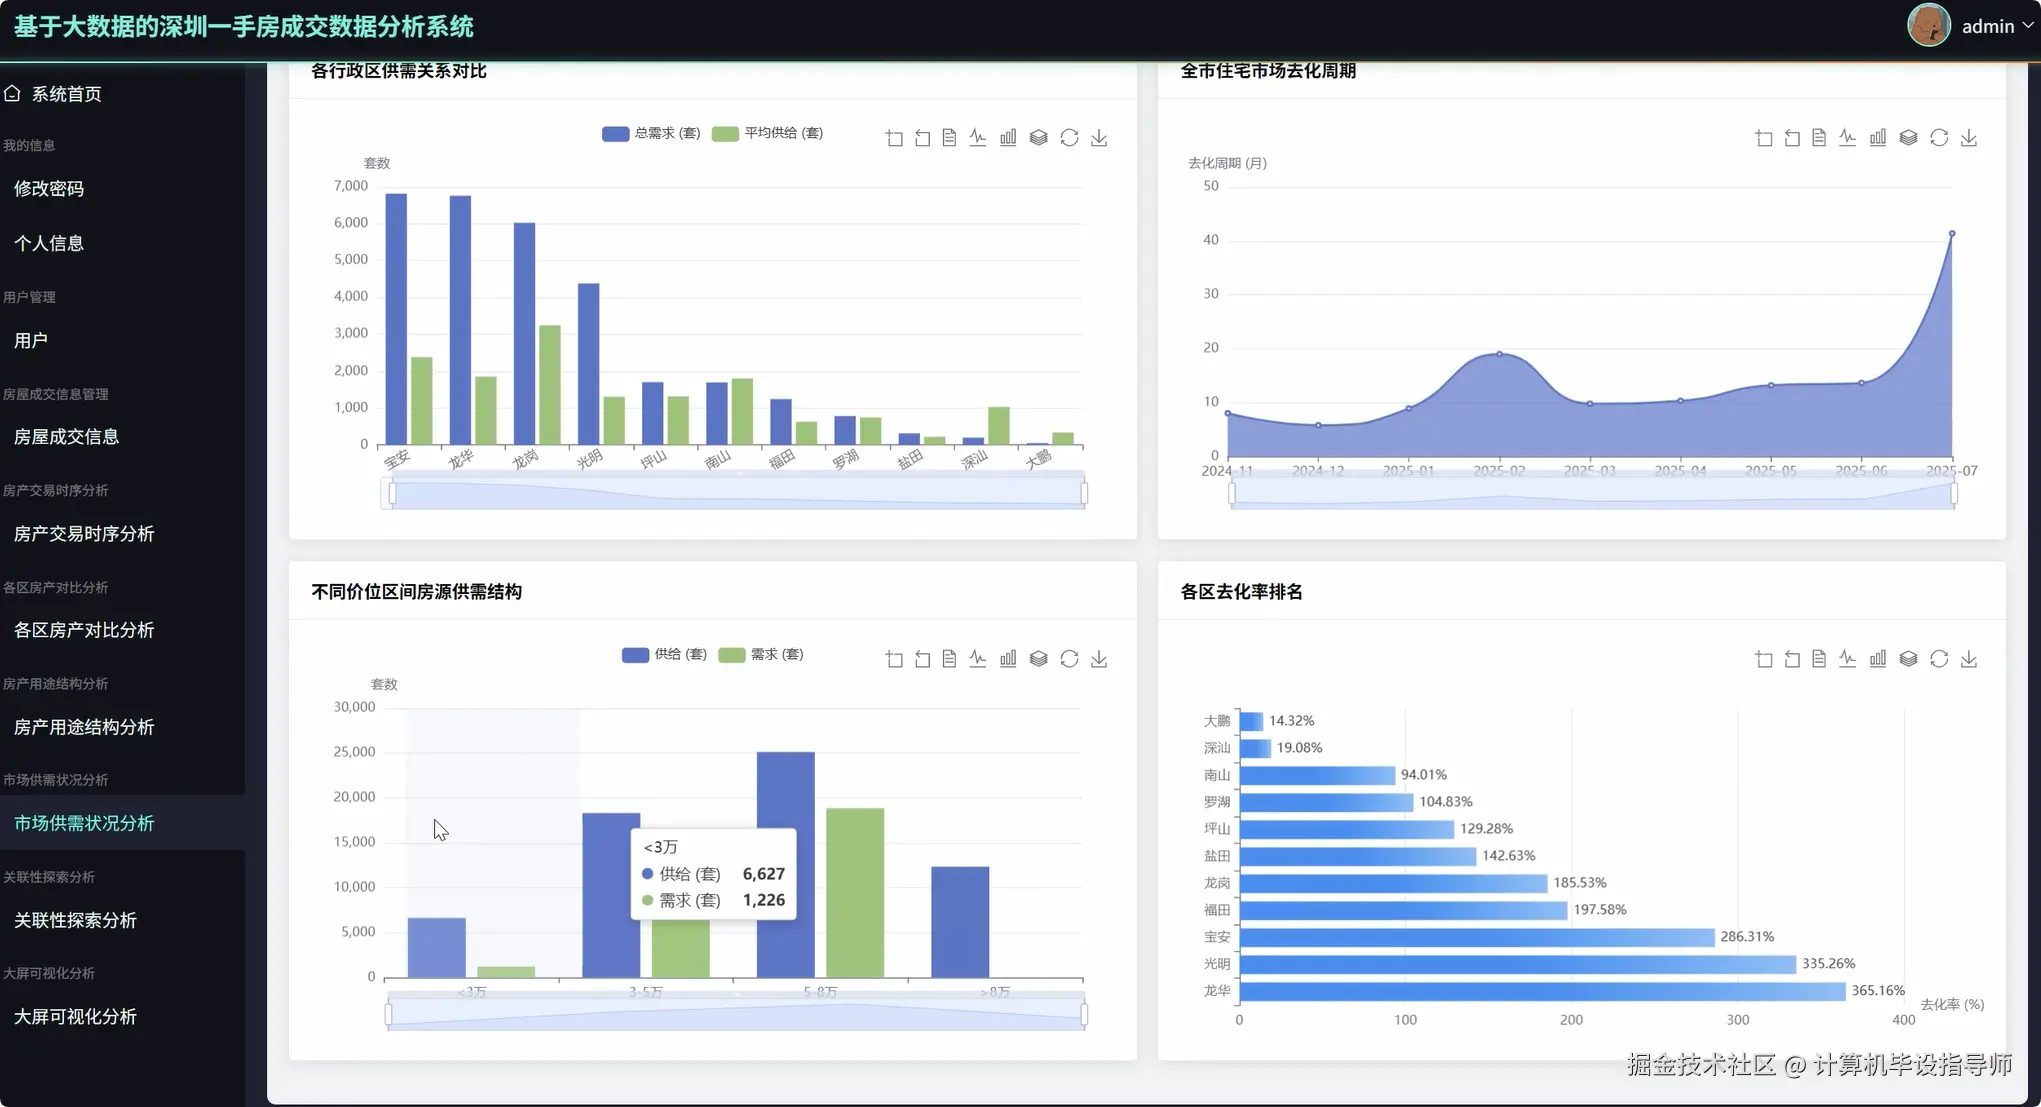Switch the price-range chart to stacked view
The height and width of the screenshot is (1107, 2041).
(1038, 659)
